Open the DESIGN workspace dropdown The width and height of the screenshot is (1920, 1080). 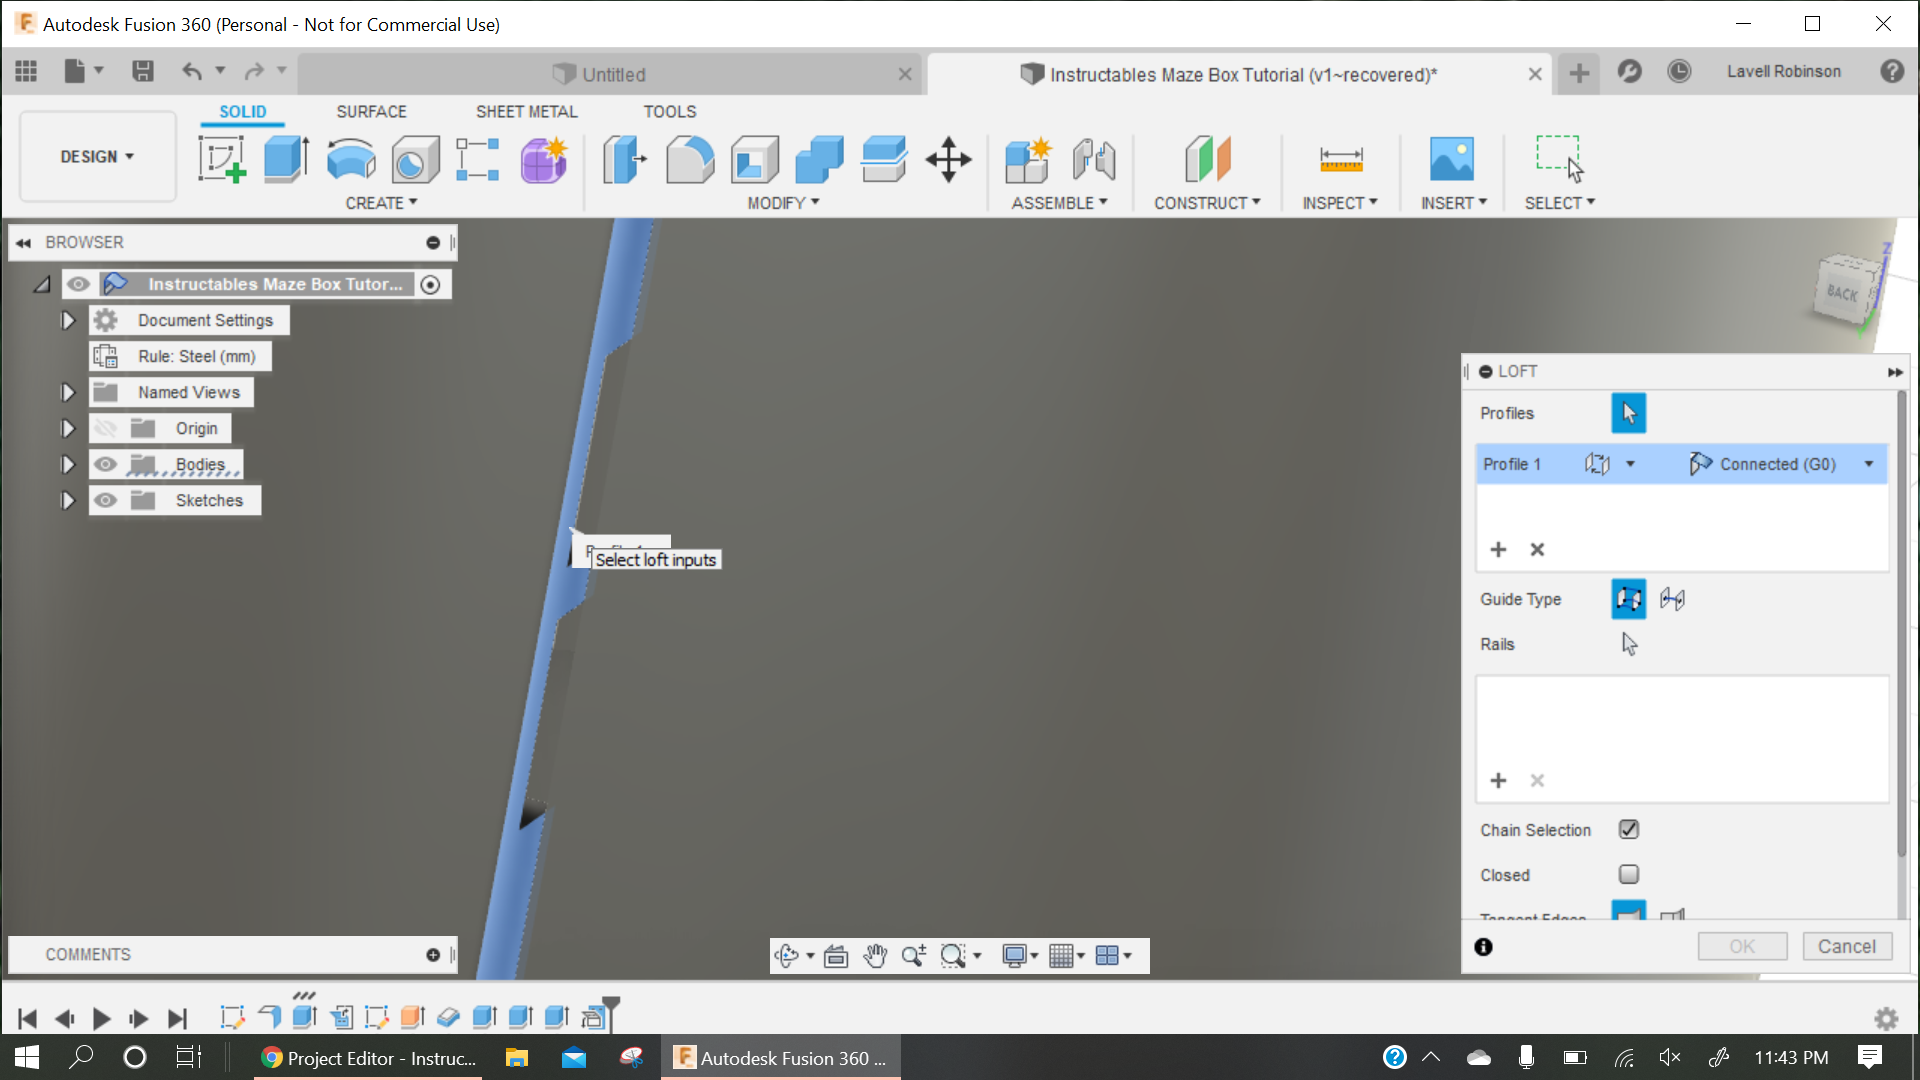click(x=97, y=157)
